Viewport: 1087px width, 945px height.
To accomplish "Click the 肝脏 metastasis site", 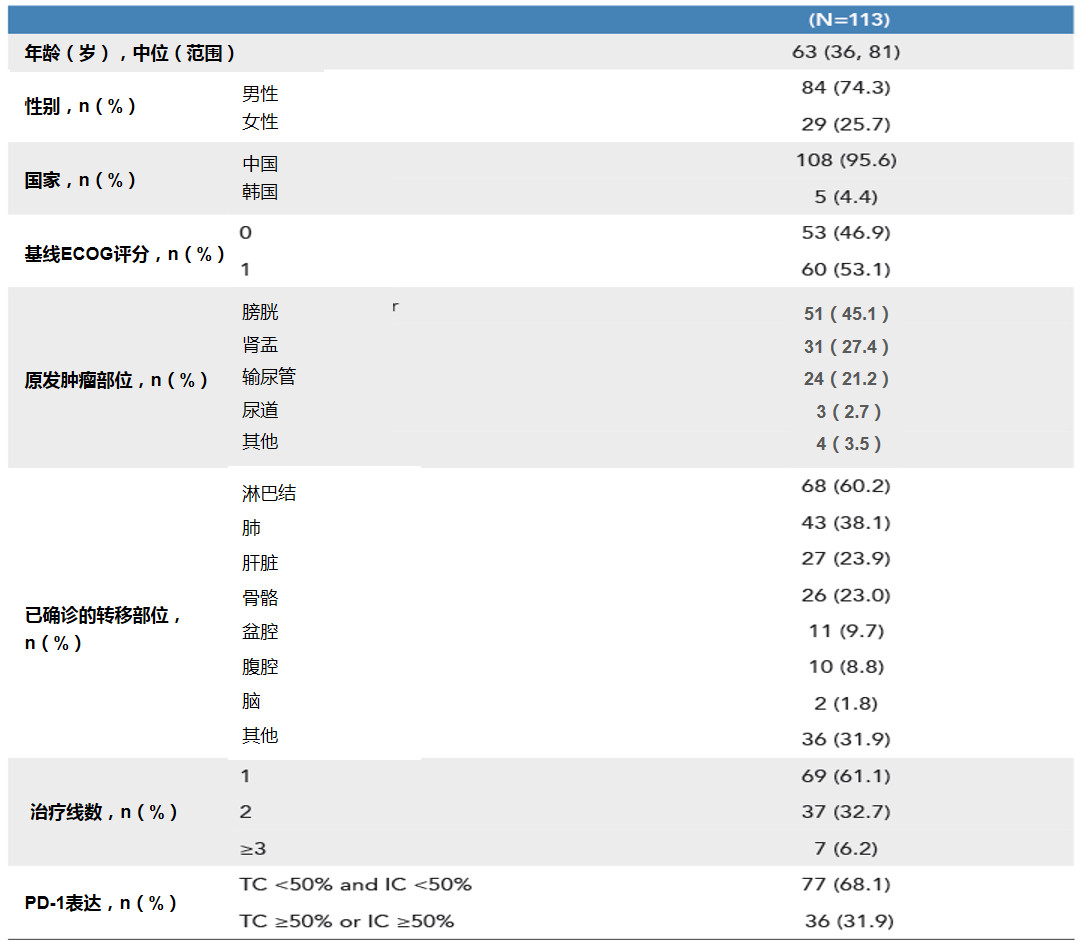I will [260, 562].
